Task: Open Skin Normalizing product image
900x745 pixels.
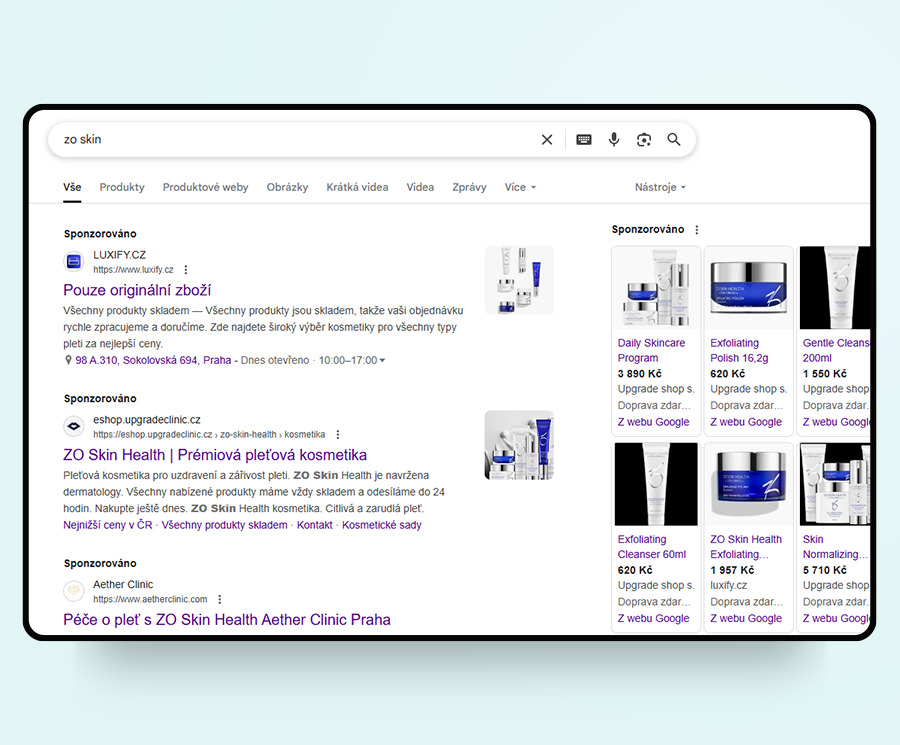Action: pyautogui.click(x=835, y=484)
